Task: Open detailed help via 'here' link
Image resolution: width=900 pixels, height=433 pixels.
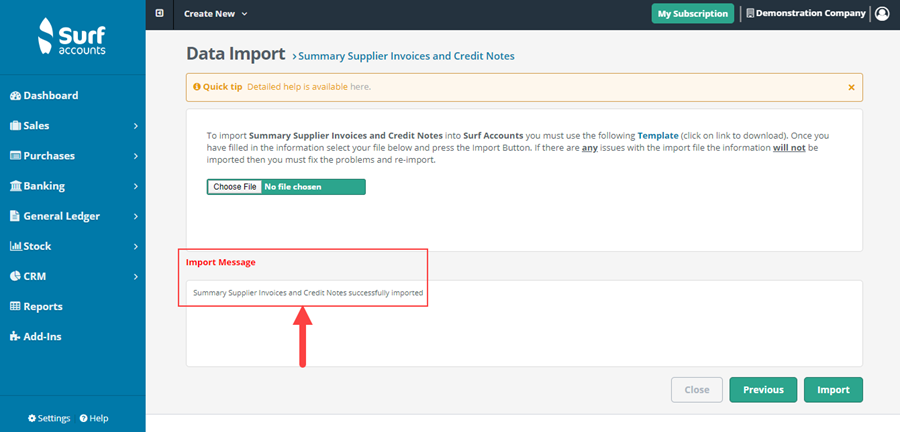Action: pyautogui.click(x=359, y=87)
